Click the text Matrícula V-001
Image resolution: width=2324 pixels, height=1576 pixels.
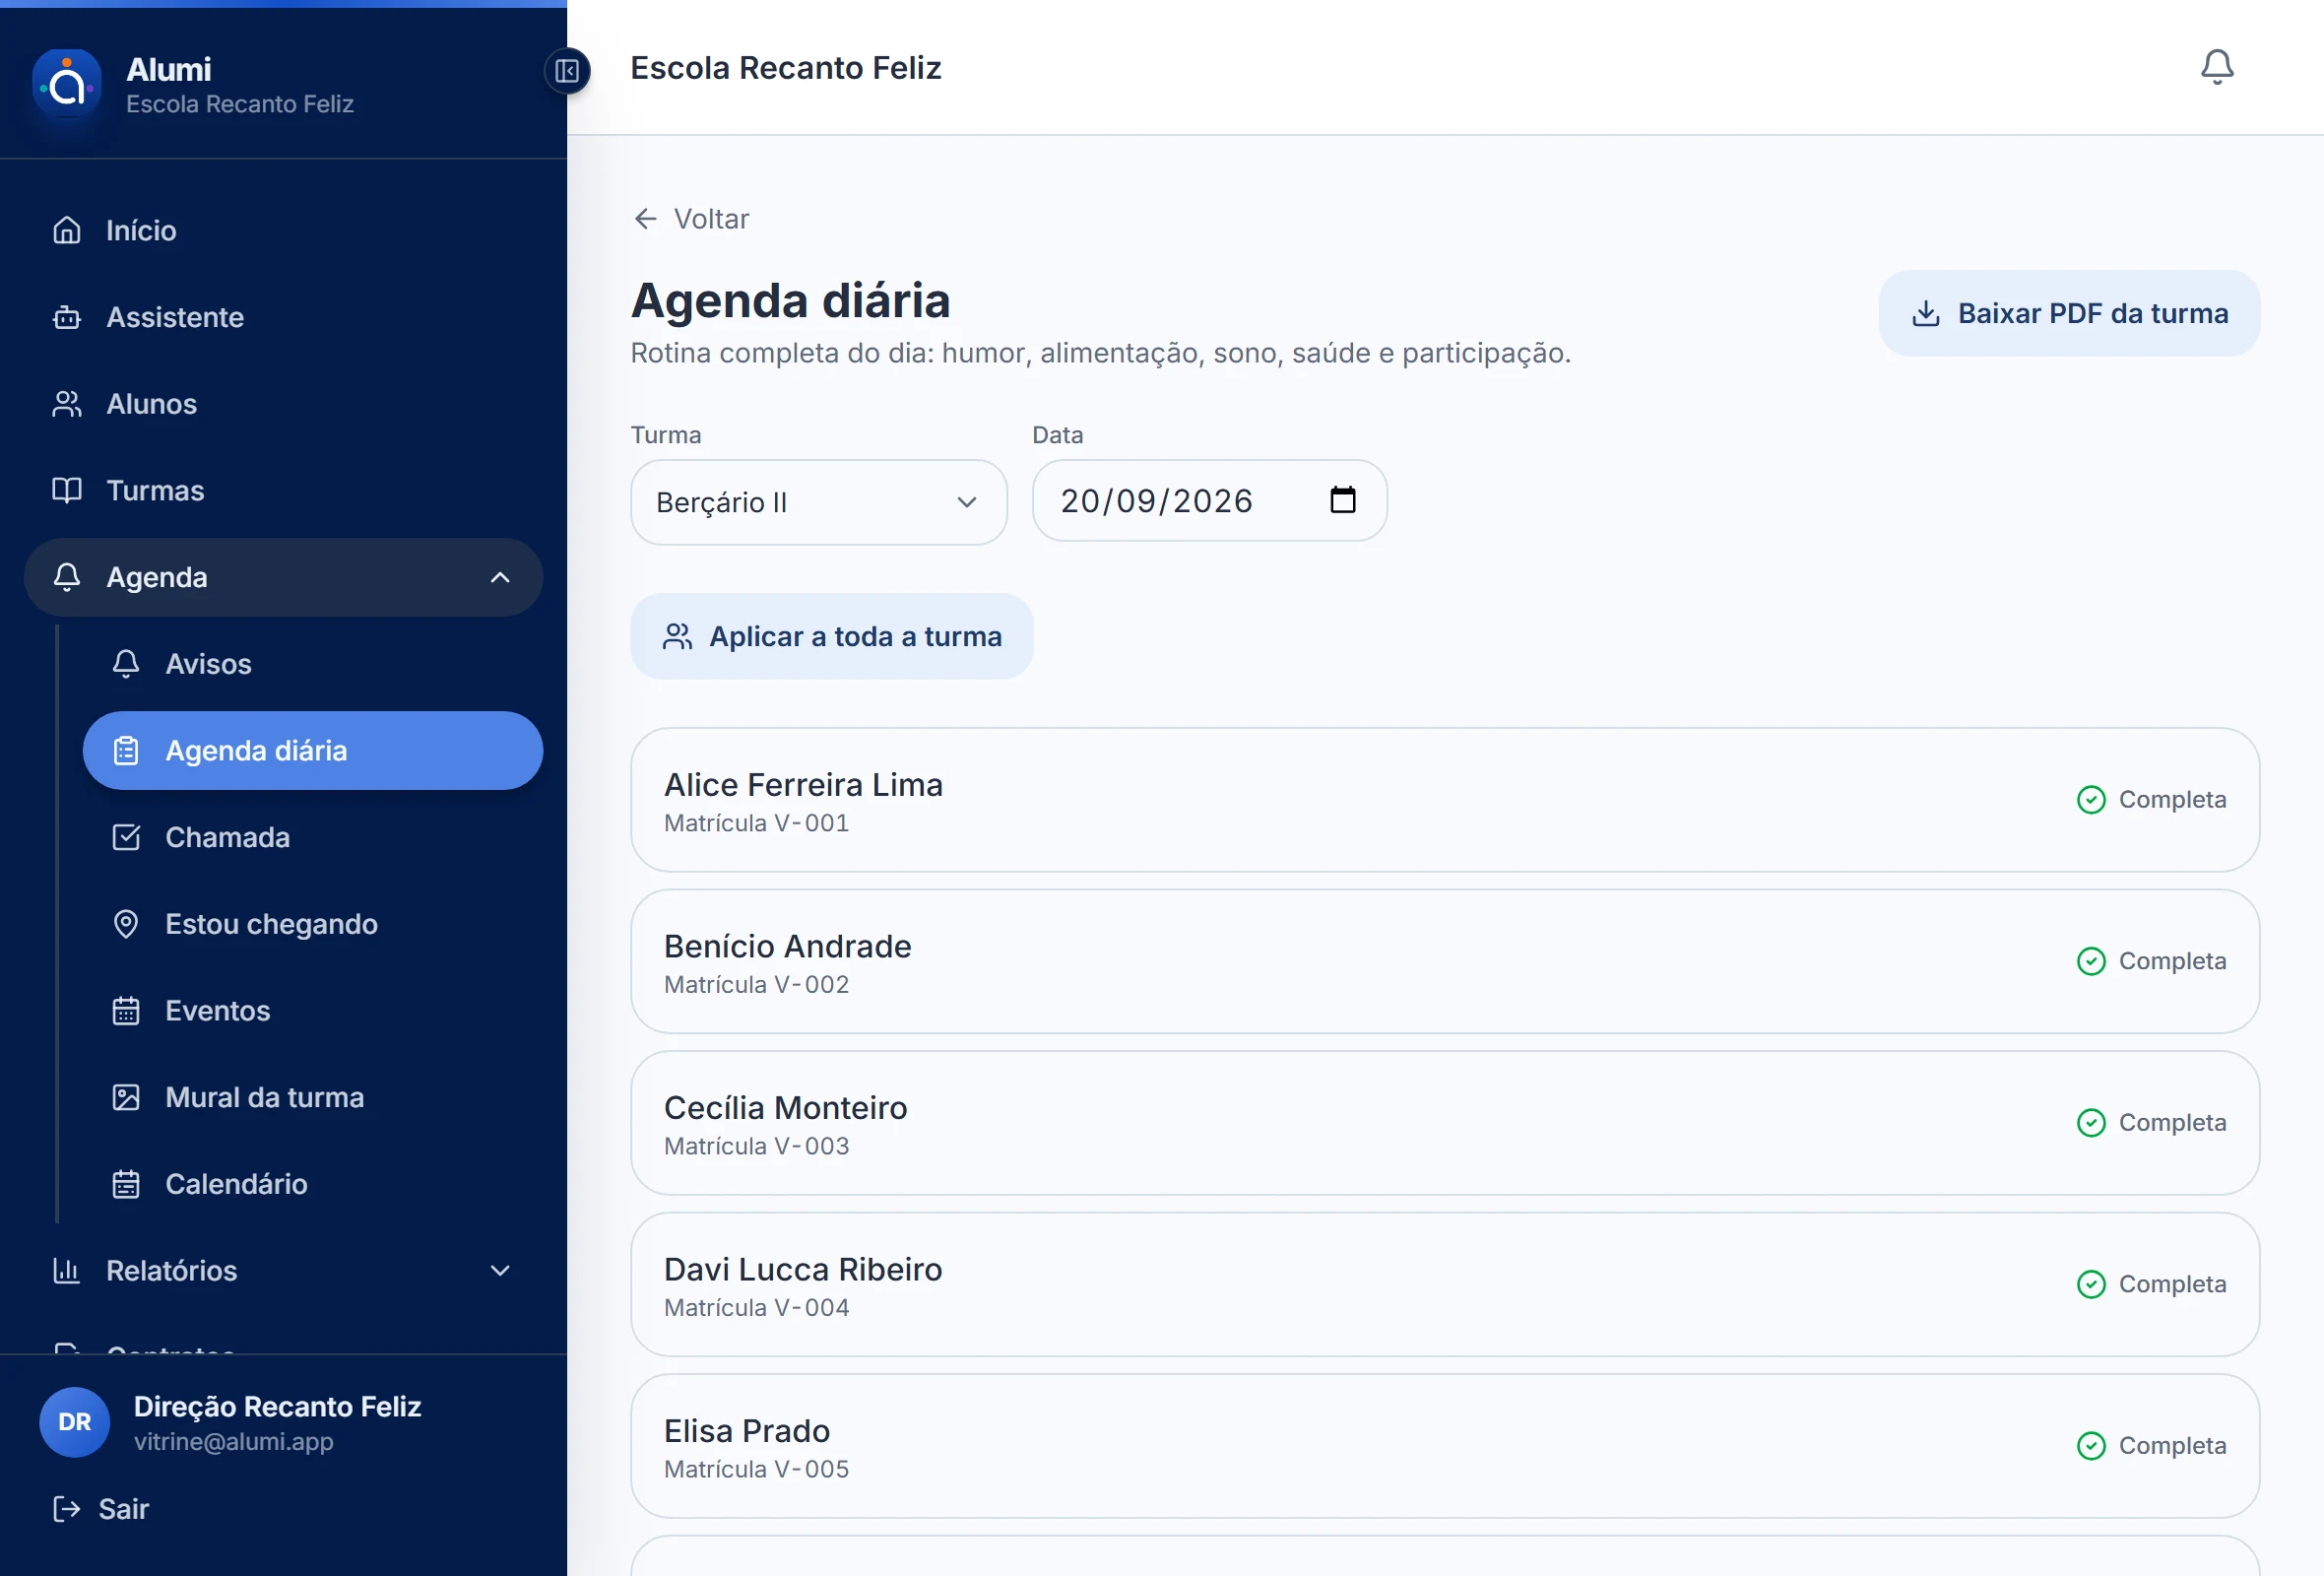(757, 823)
